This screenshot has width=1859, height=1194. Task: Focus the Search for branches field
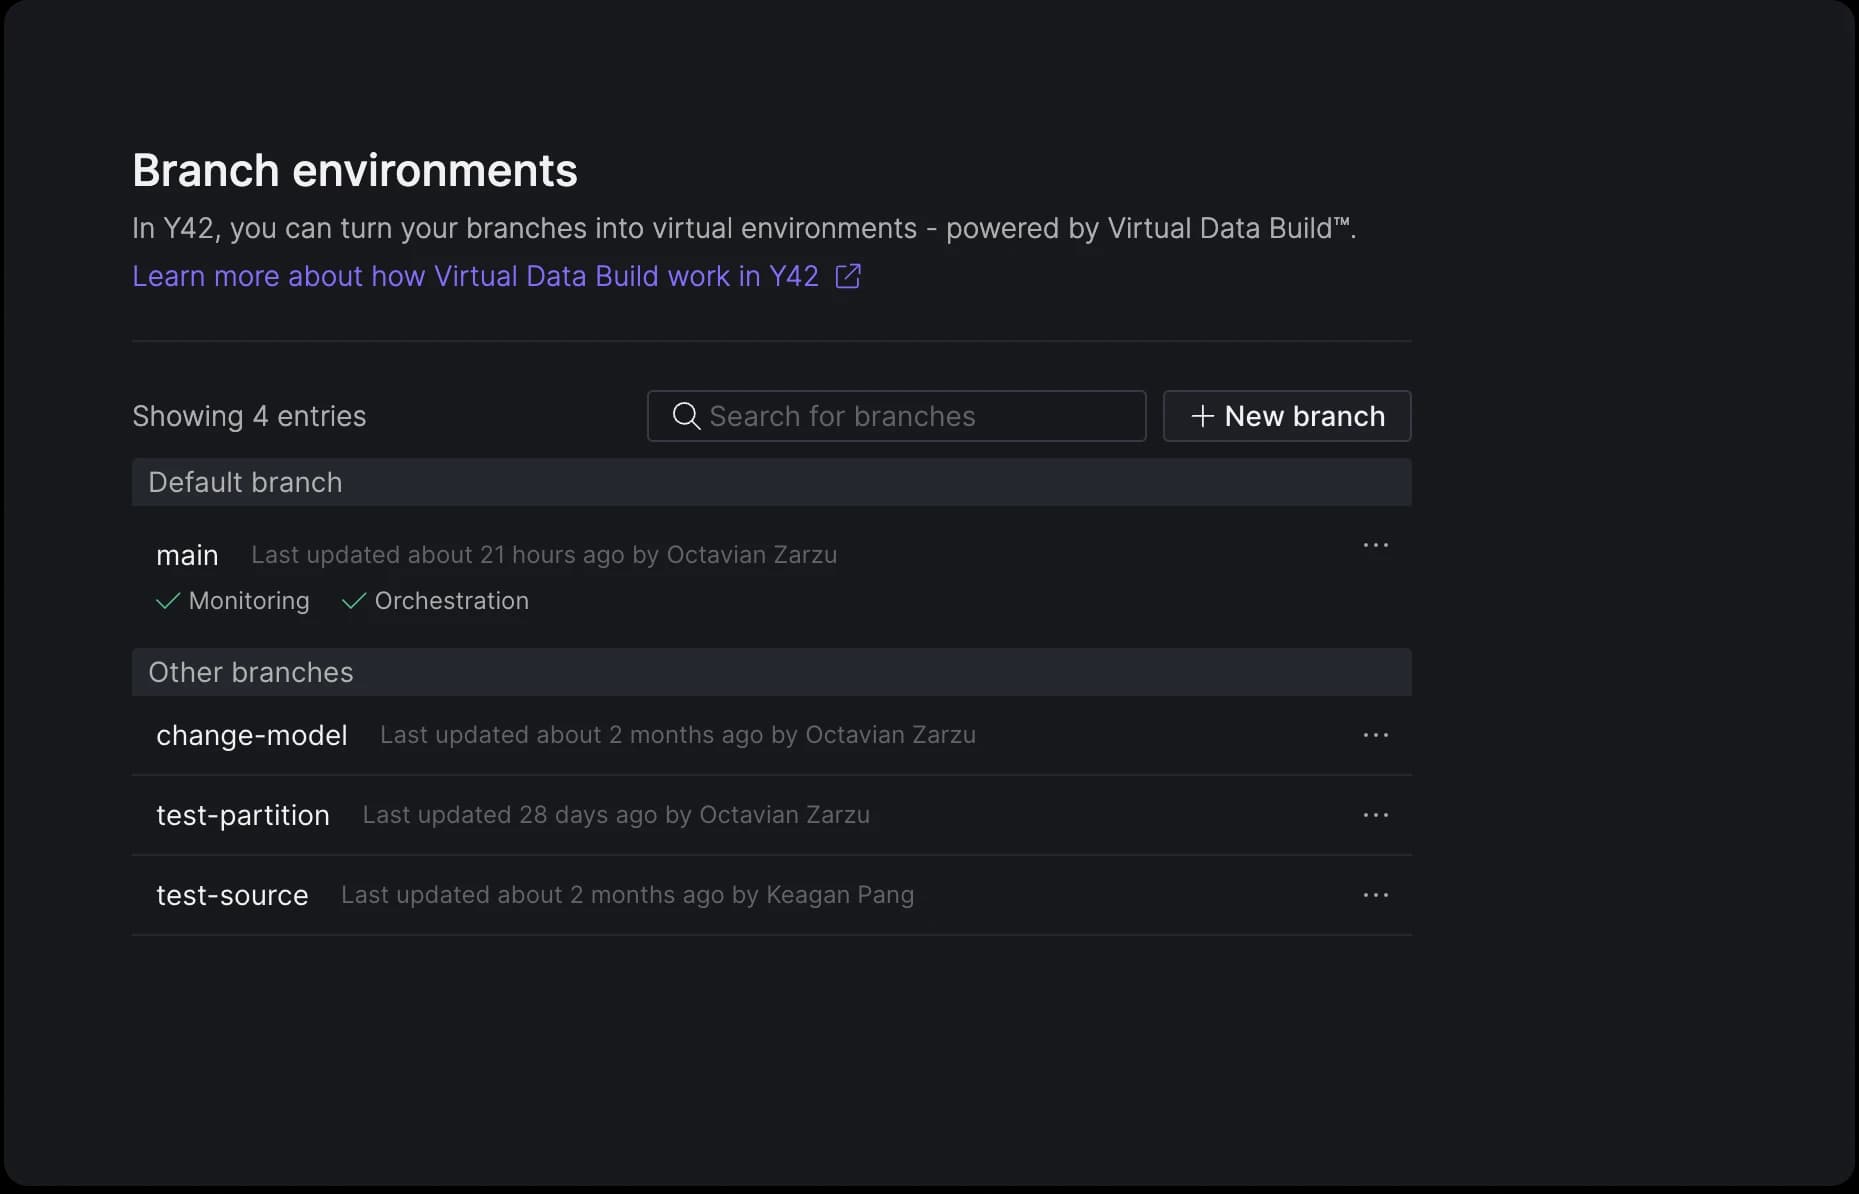pyautogui.click(x=897, y=416)
